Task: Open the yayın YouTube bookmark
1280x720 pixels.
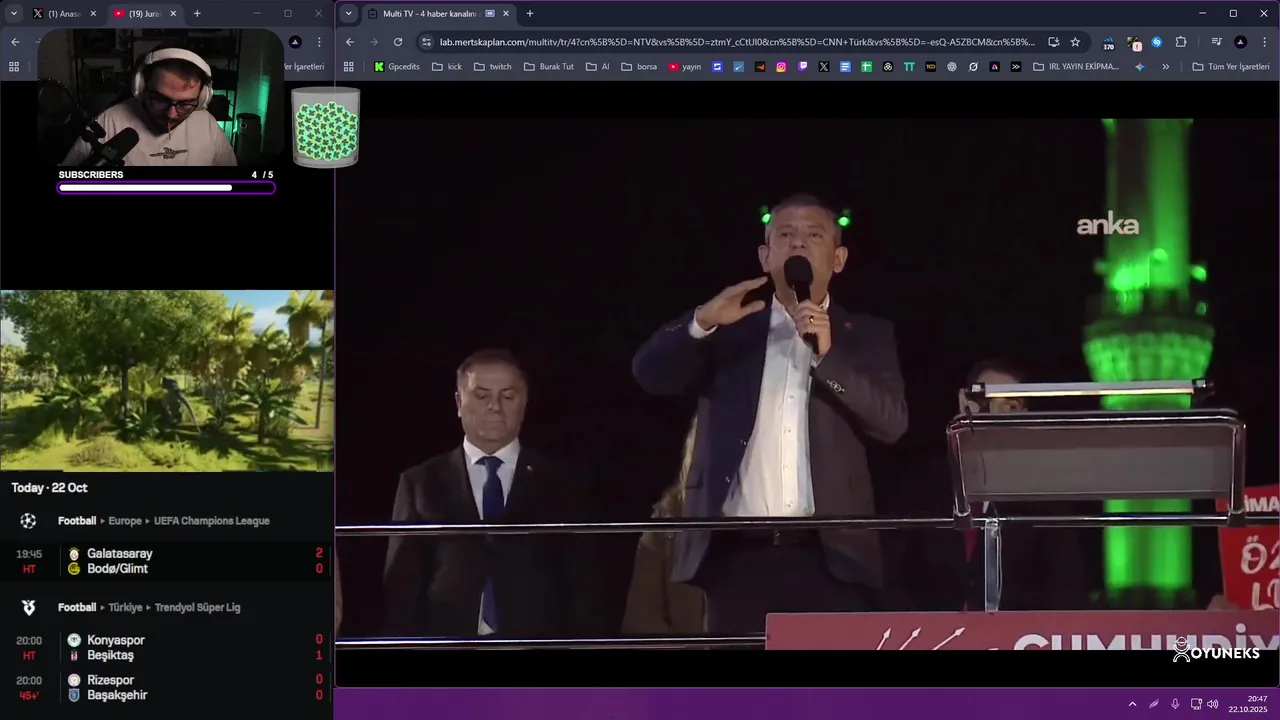Action: click(x=685, y=67)
